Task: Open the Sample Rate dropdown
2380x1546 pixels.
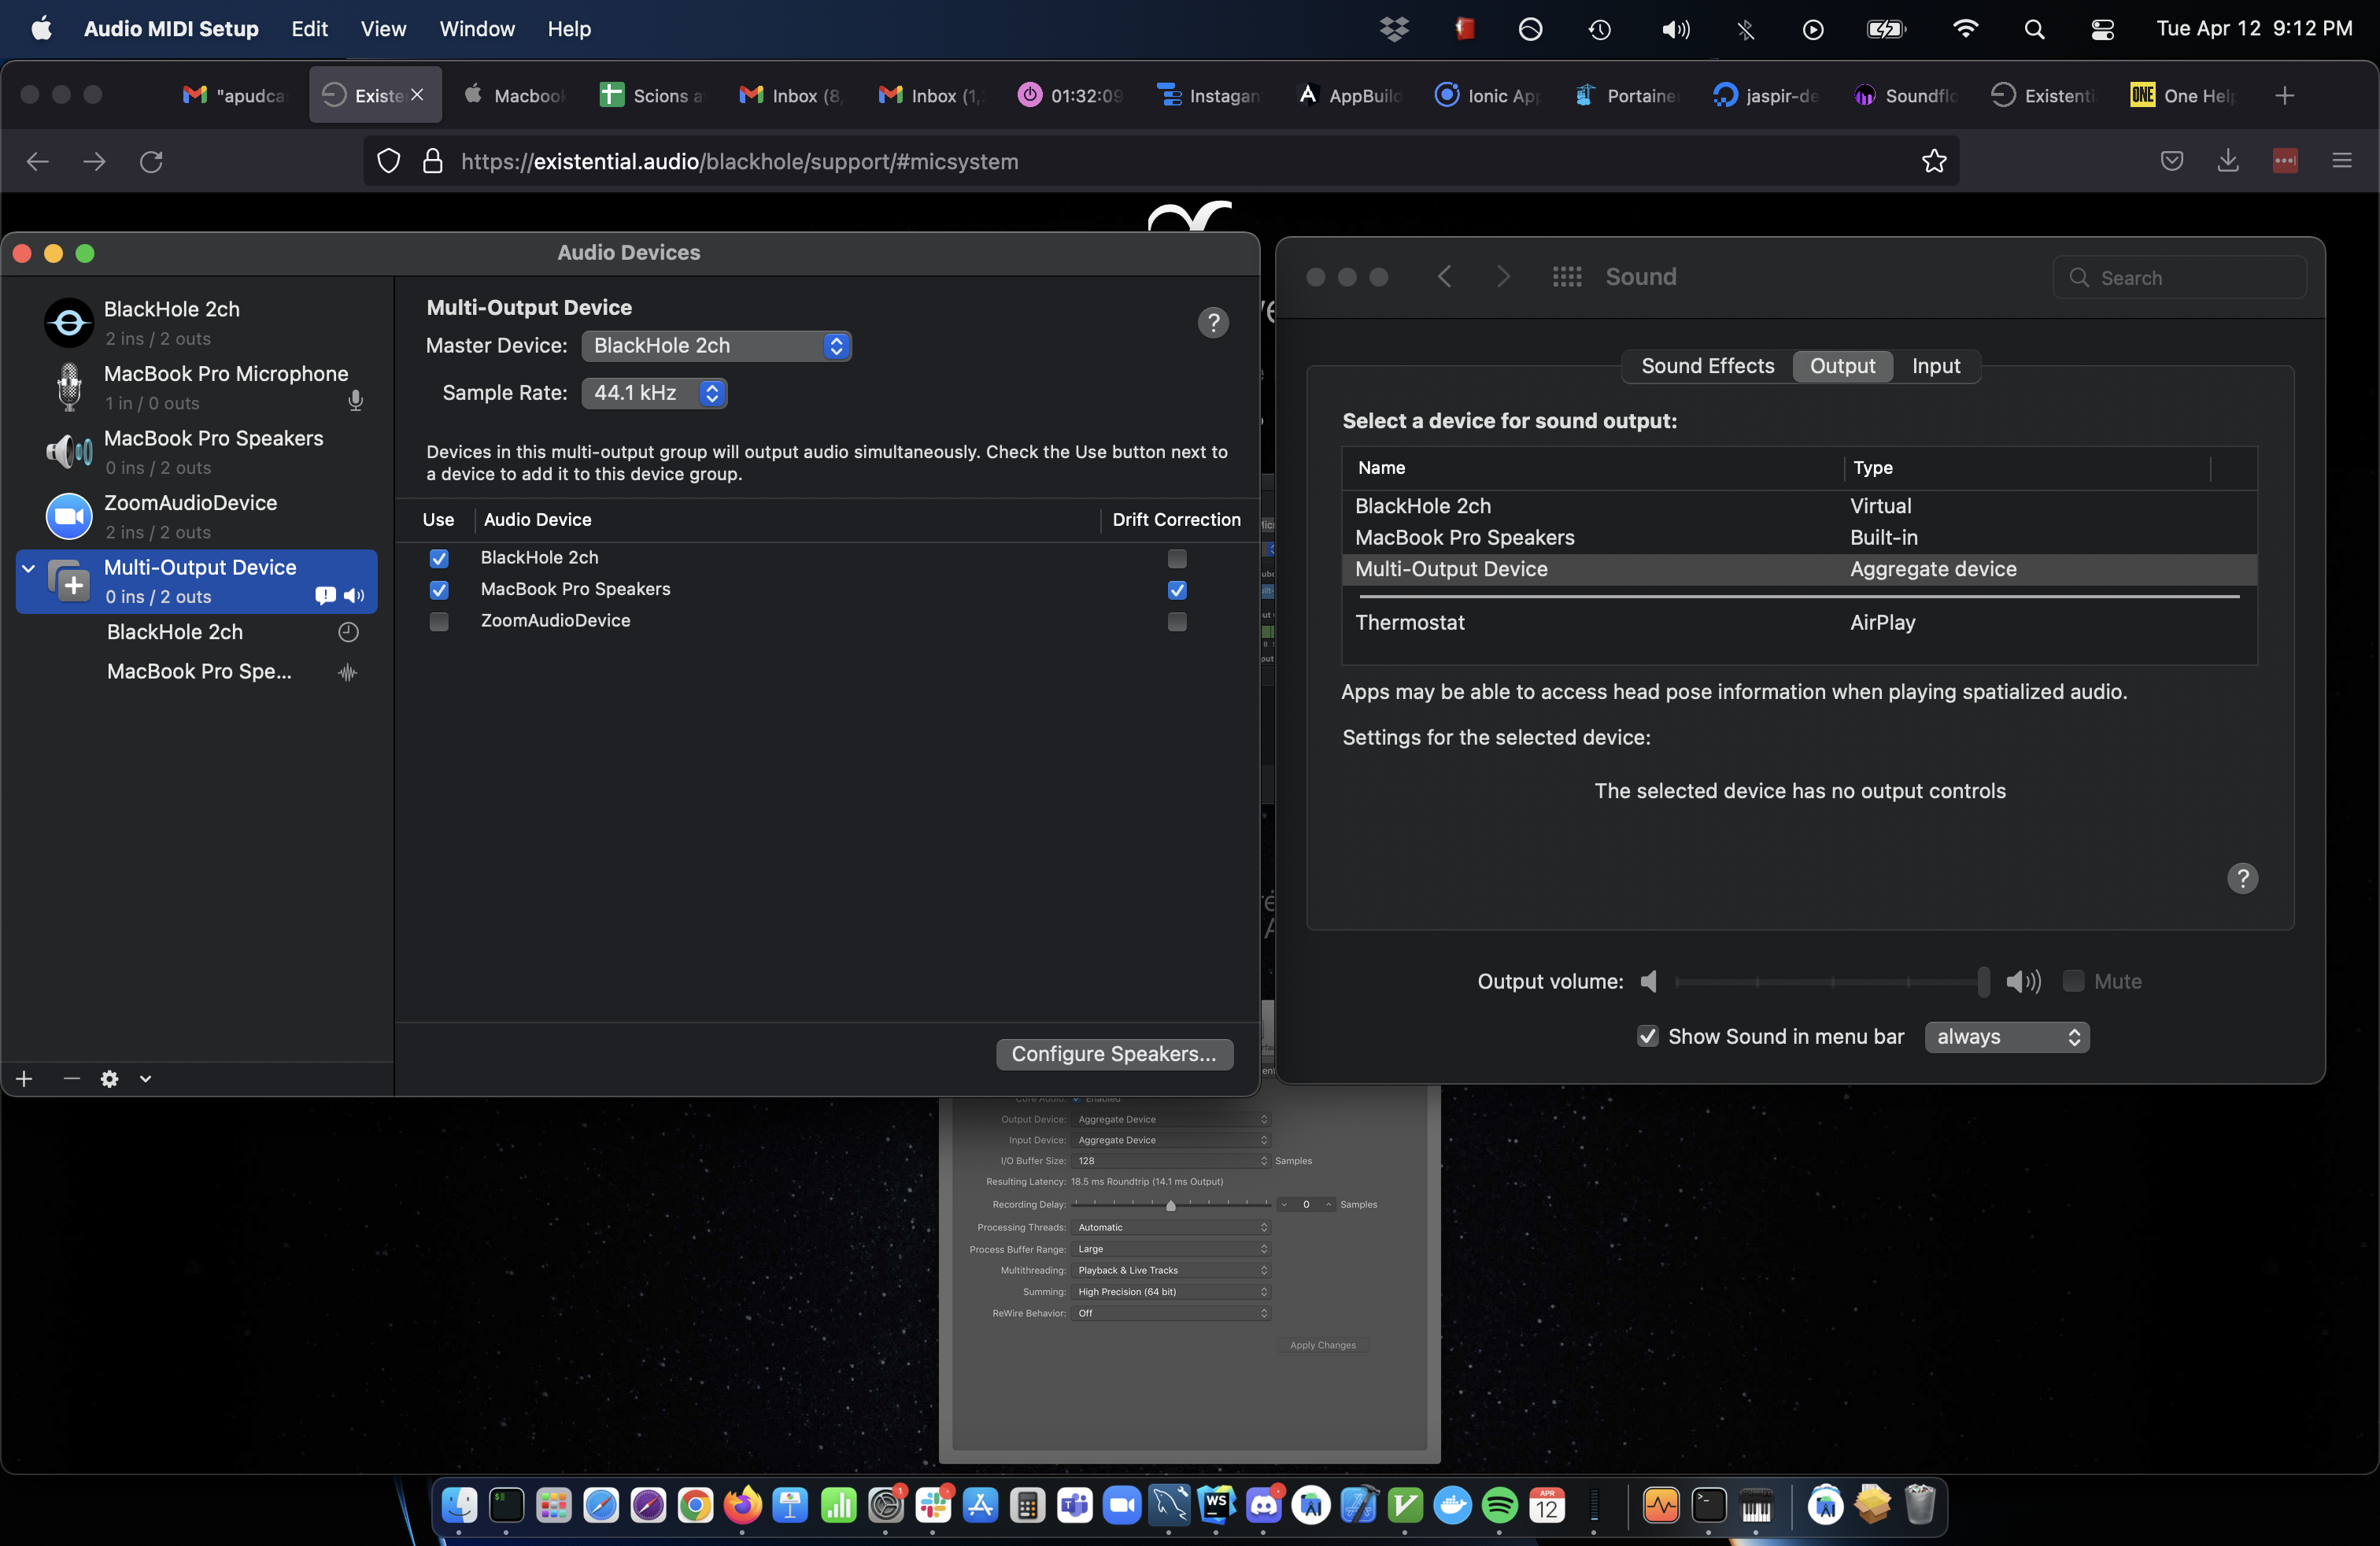Action: pyautogui.click(x=654, y=393)
